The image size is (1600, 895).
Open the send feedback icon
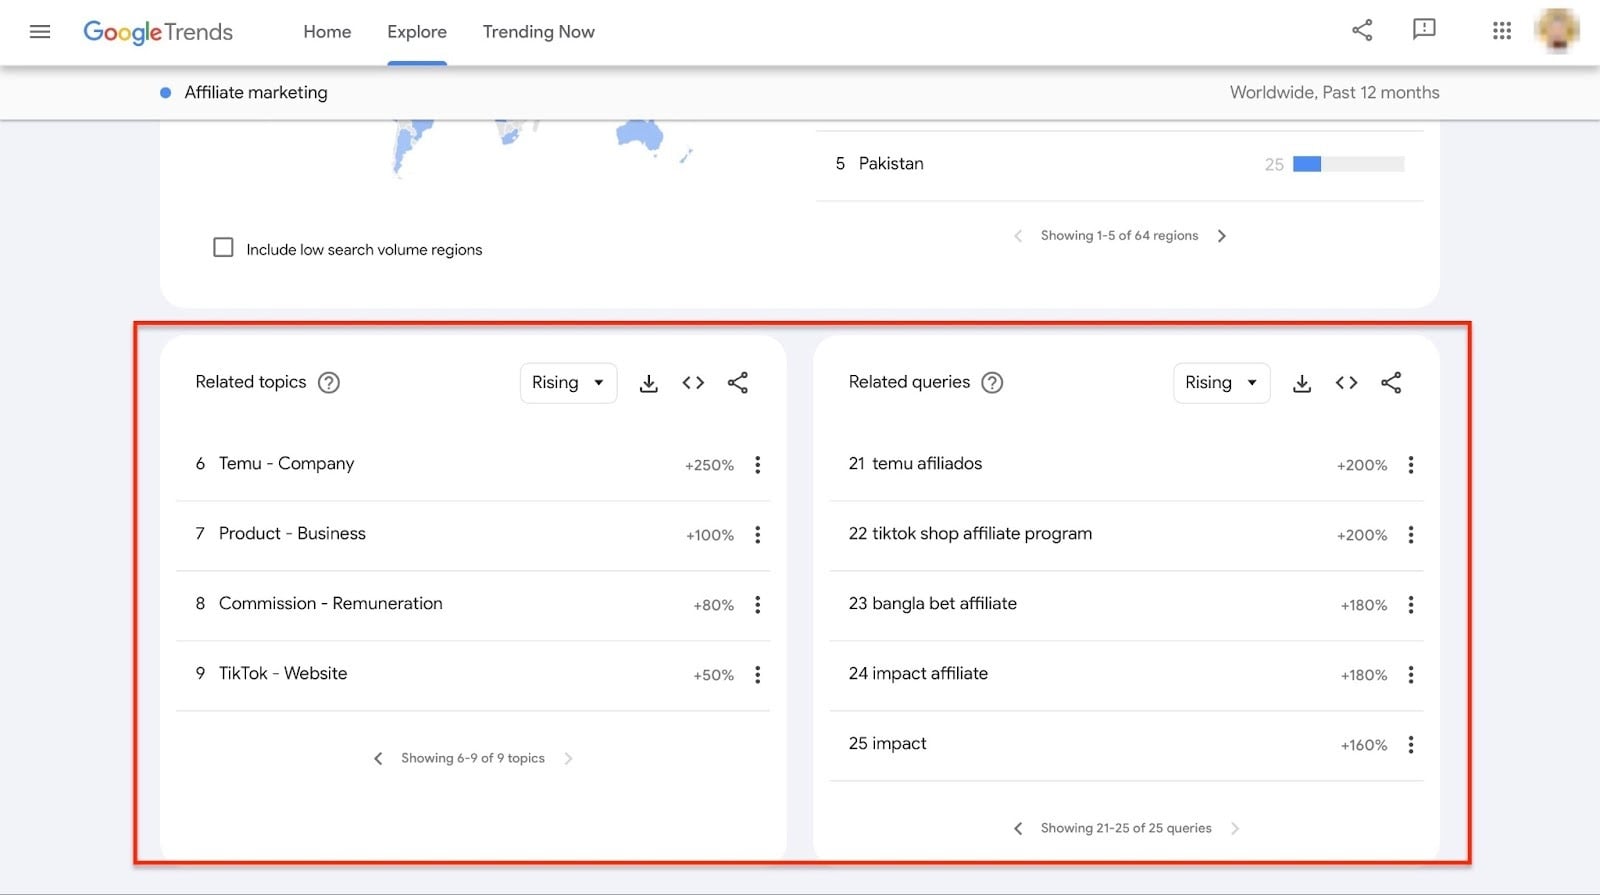[1424, 30]
